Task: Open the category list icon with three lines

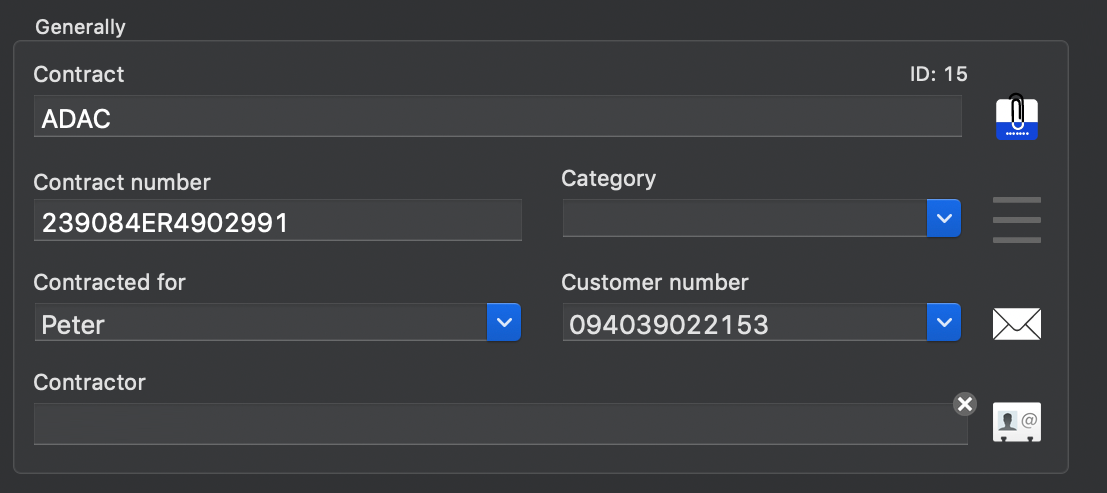Action: (1017, 220)
